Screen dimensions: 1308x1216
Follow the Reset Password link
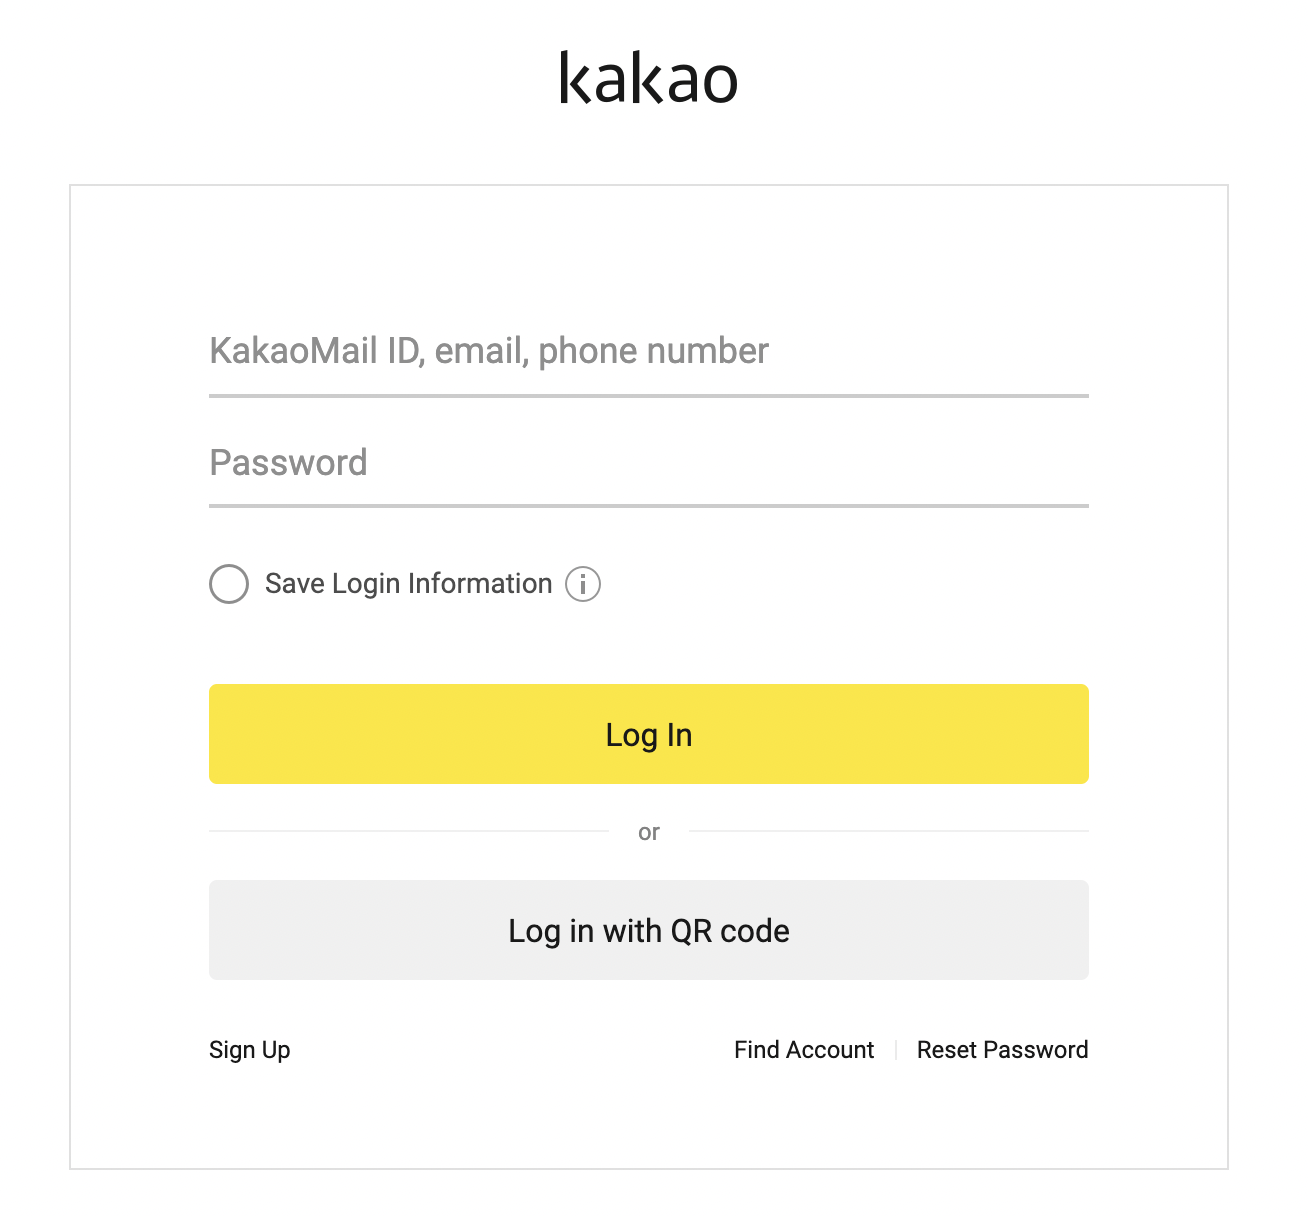click(x=1002, y=1050)
